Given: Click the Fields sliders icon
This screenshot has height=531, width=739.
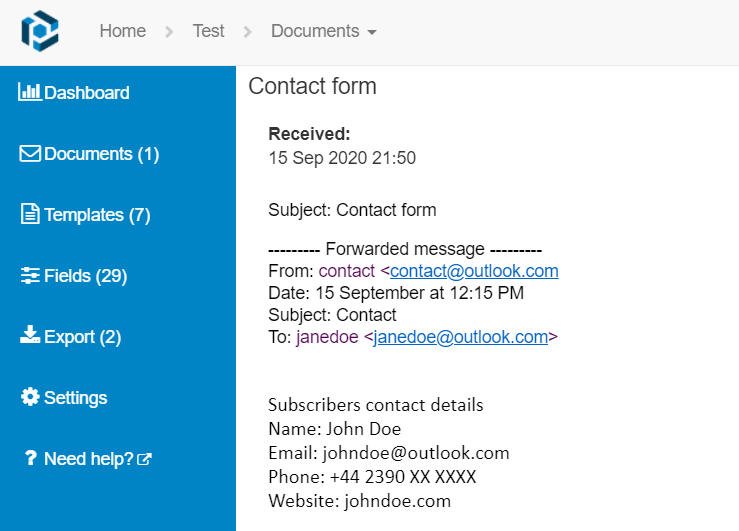Looking at the screenshot, I should (x=30, y=276).
